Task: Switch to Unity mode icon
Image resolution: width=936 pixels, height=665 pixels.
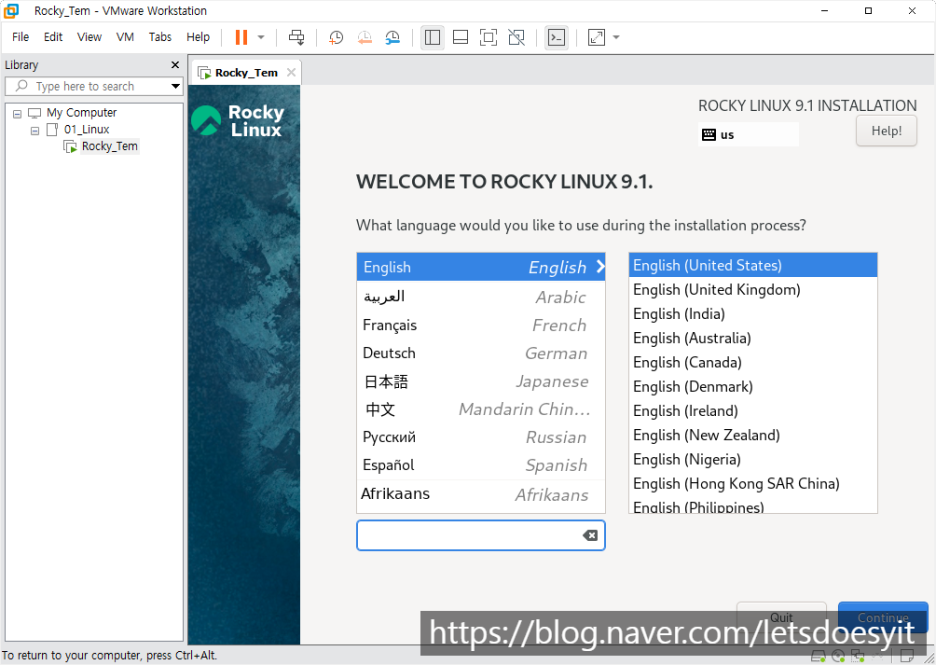Action: pyautogui.click(x=516, y=38)
